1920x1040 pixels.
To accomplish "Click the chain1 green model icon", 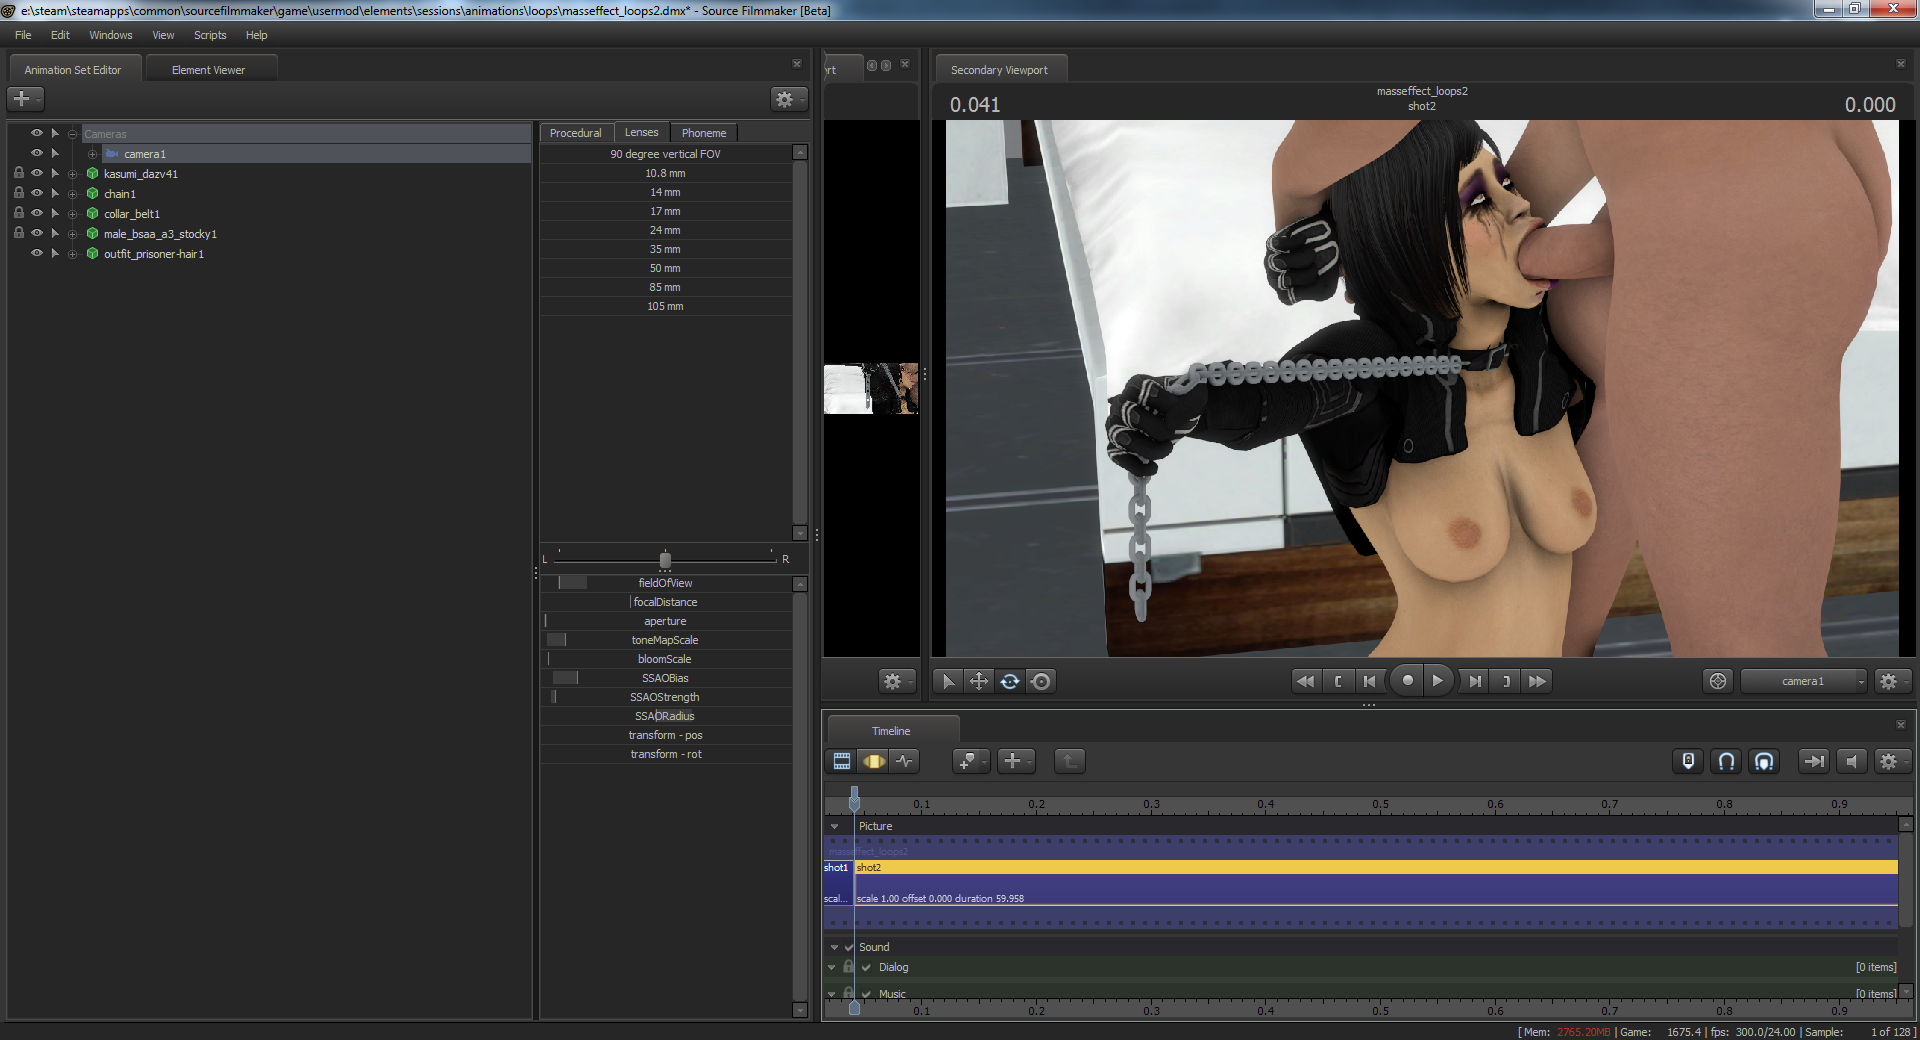I will (x=93, y=194).
